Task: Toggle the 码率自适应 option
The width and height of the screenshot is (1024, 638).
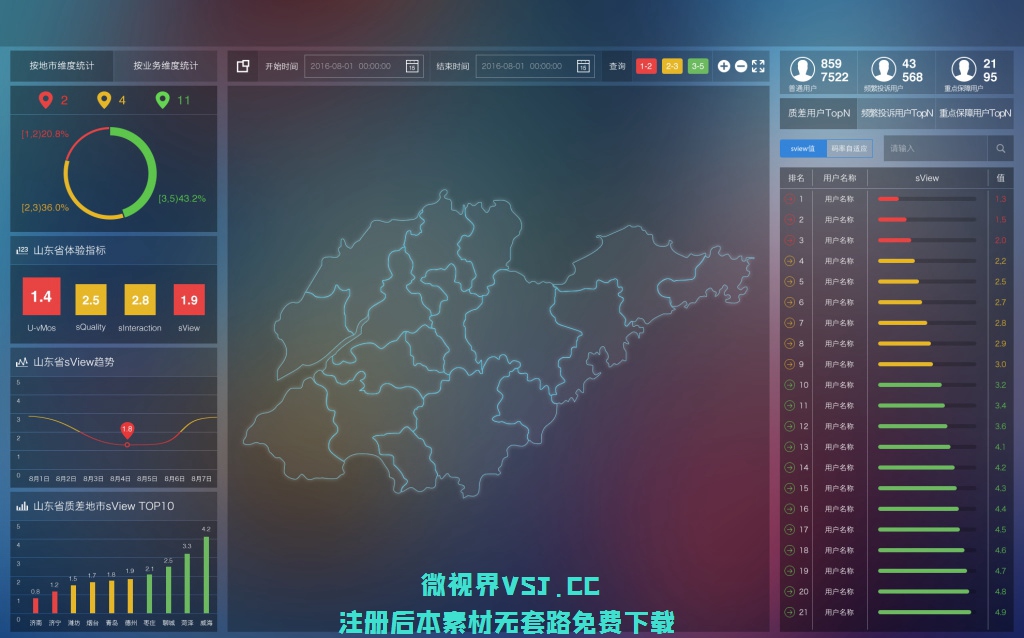Action: tap(850, 149)
